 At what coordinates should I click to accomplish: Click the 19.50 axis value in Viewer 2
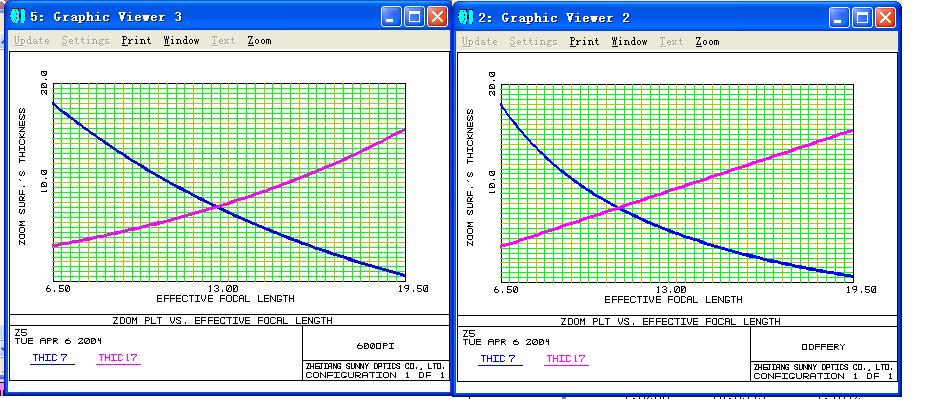point(860,290)
